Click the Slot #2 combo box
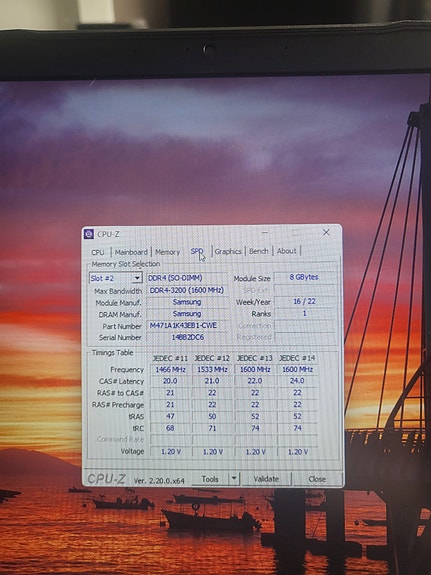This screenshot has height=575, width=431. coord(115,278)
